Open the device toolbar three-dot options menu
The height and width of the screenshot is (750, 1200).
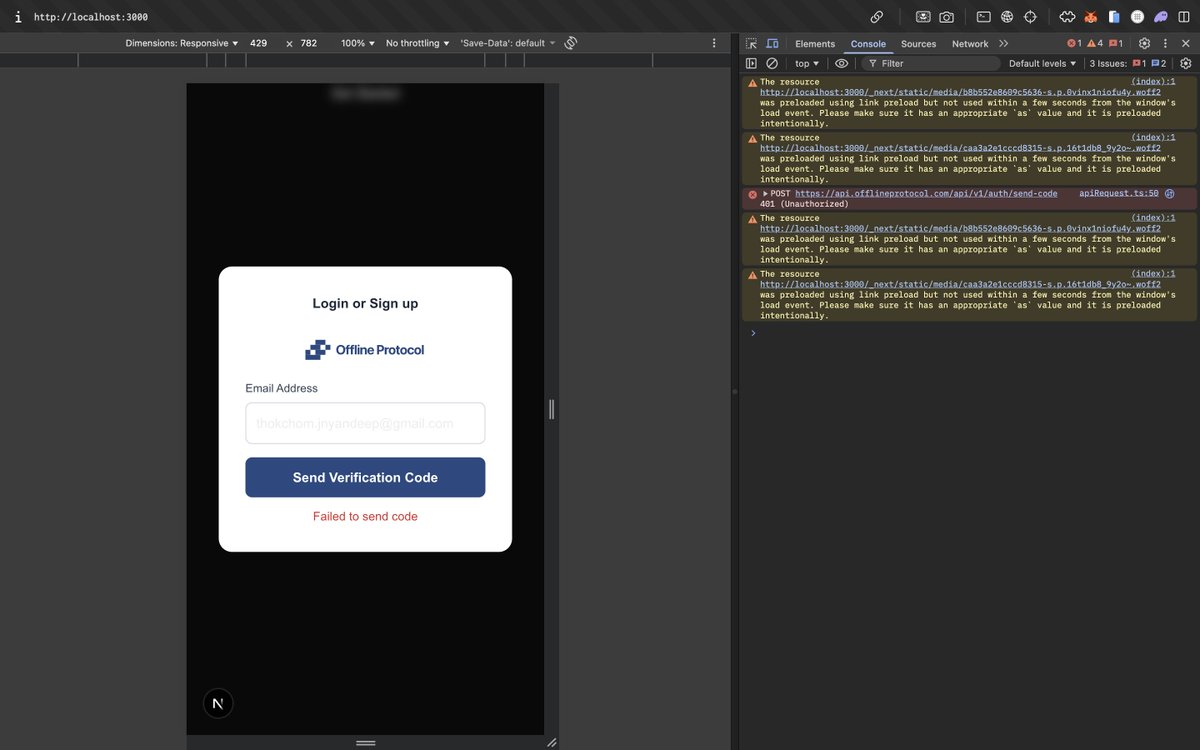714,43
